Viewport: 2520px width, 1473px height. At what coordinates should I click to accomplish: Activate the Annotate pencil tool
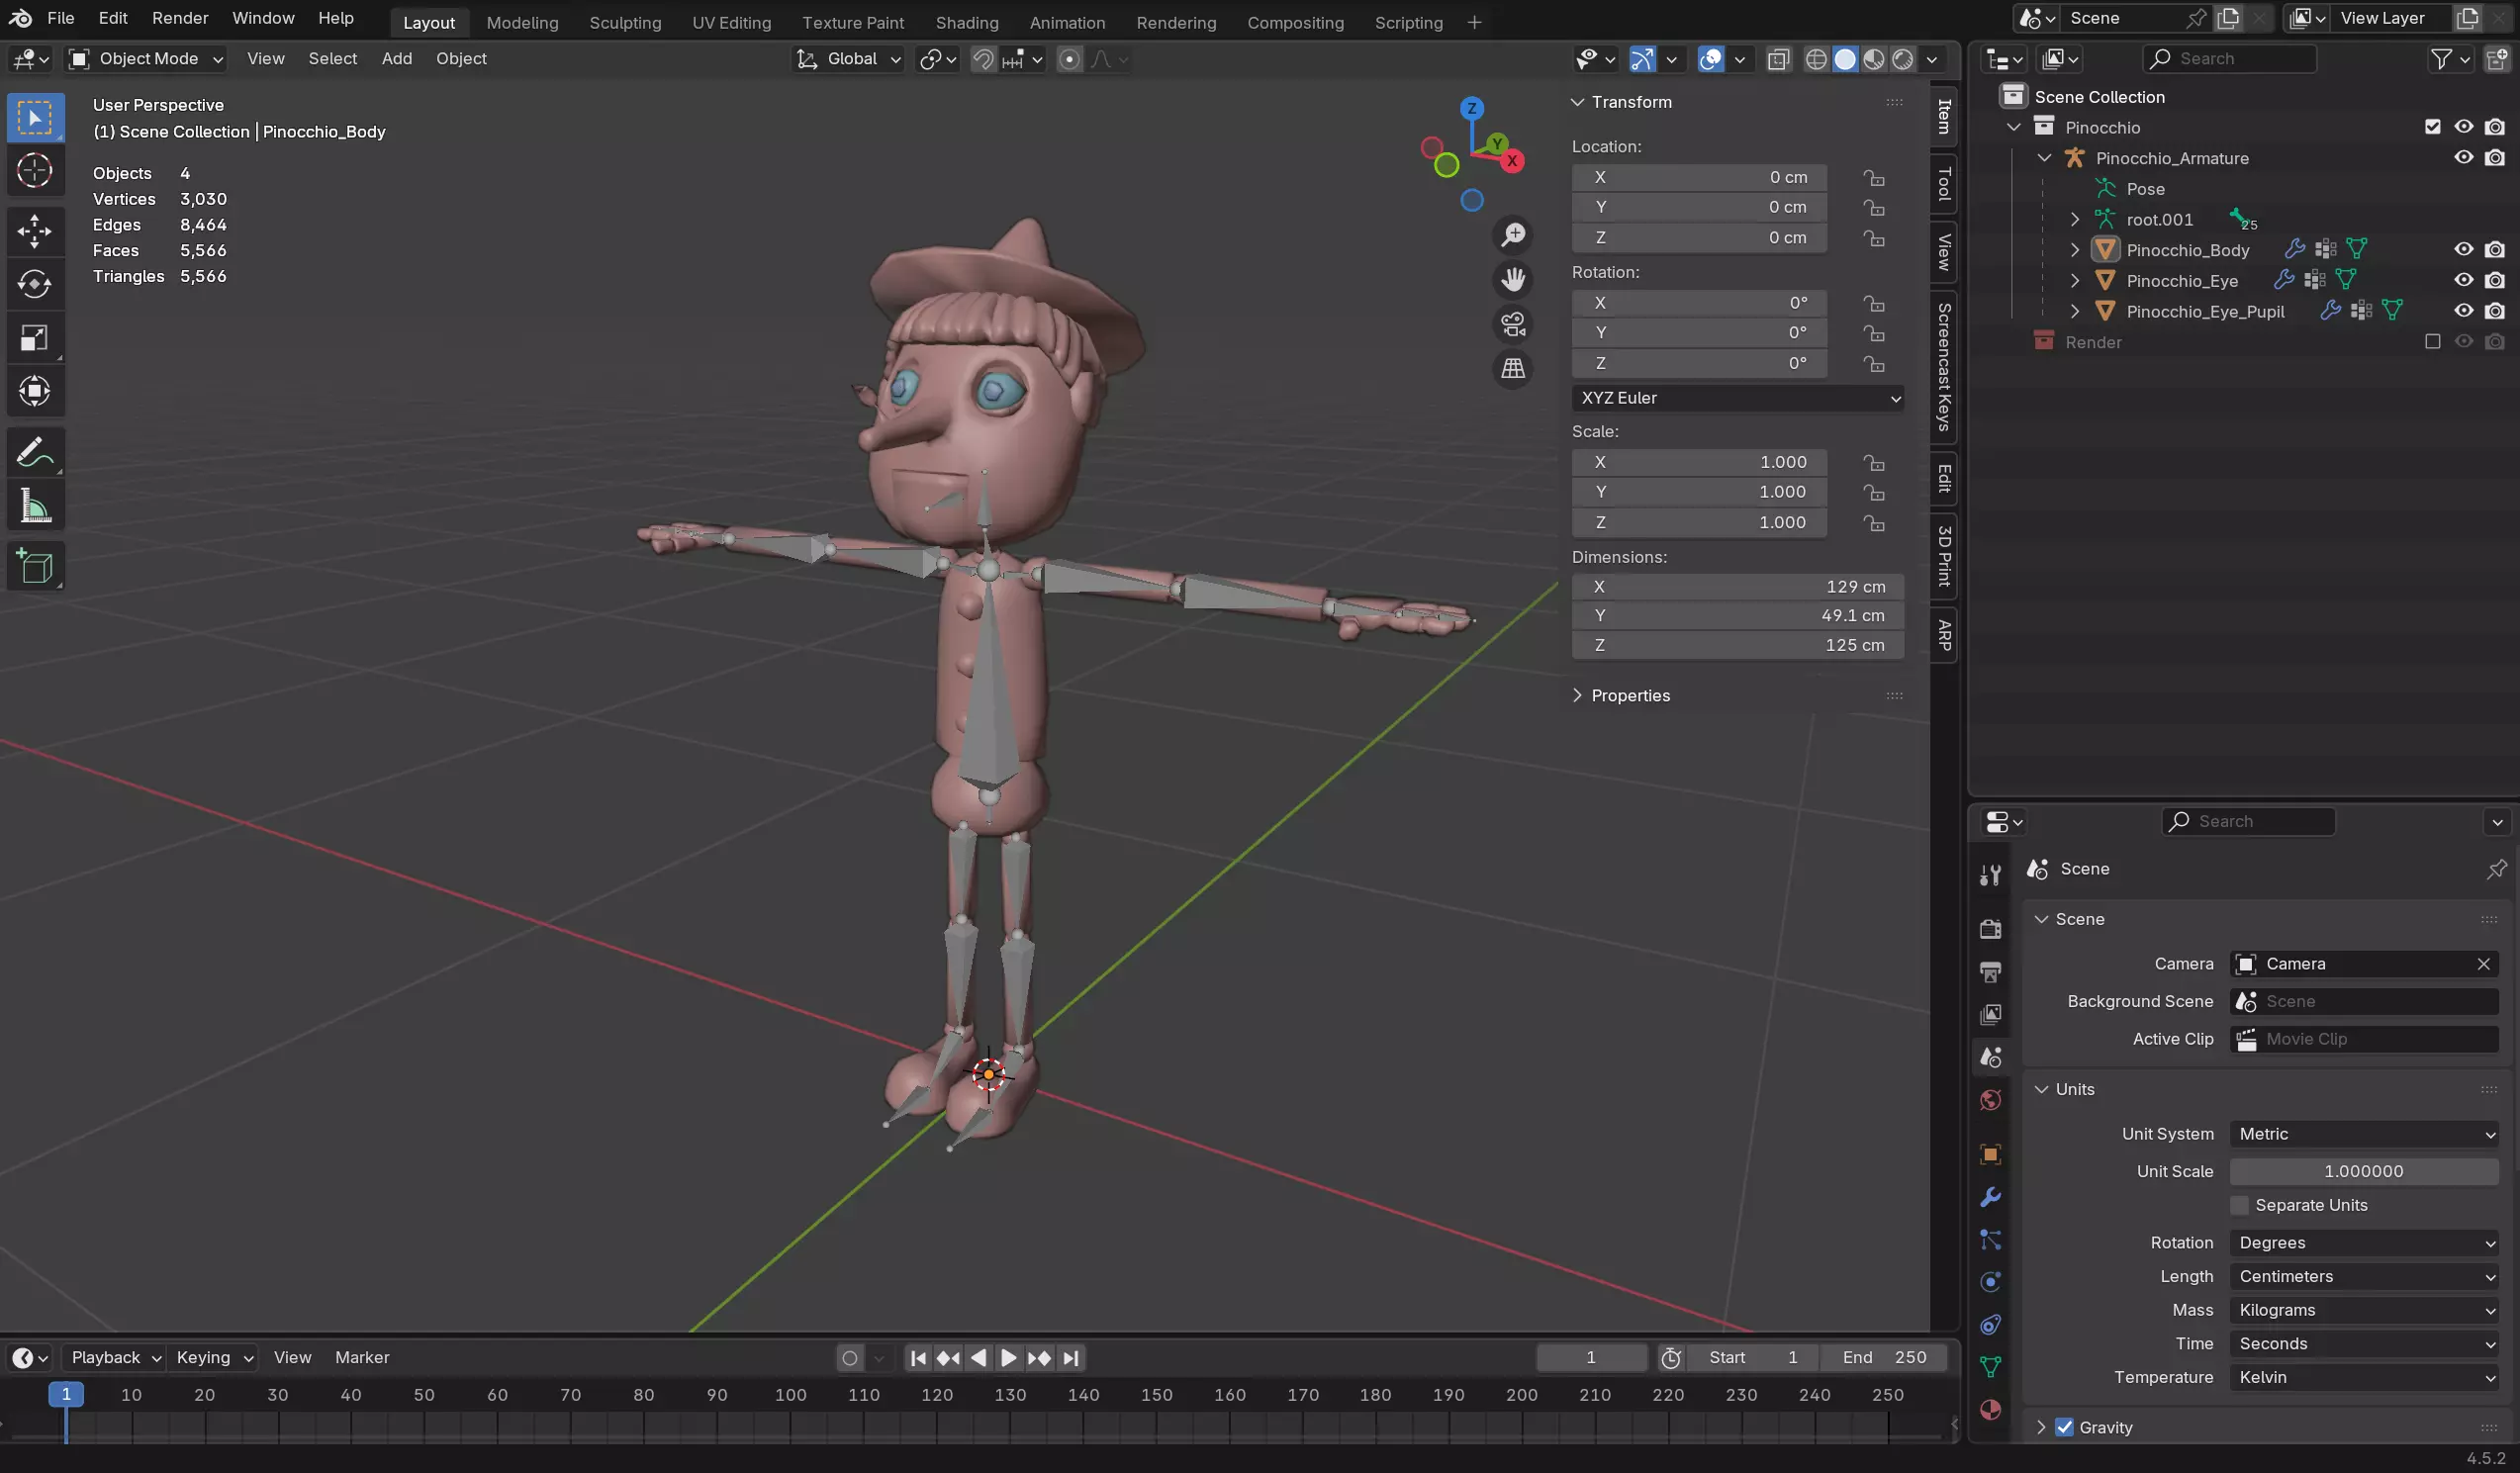pos(34,453)
